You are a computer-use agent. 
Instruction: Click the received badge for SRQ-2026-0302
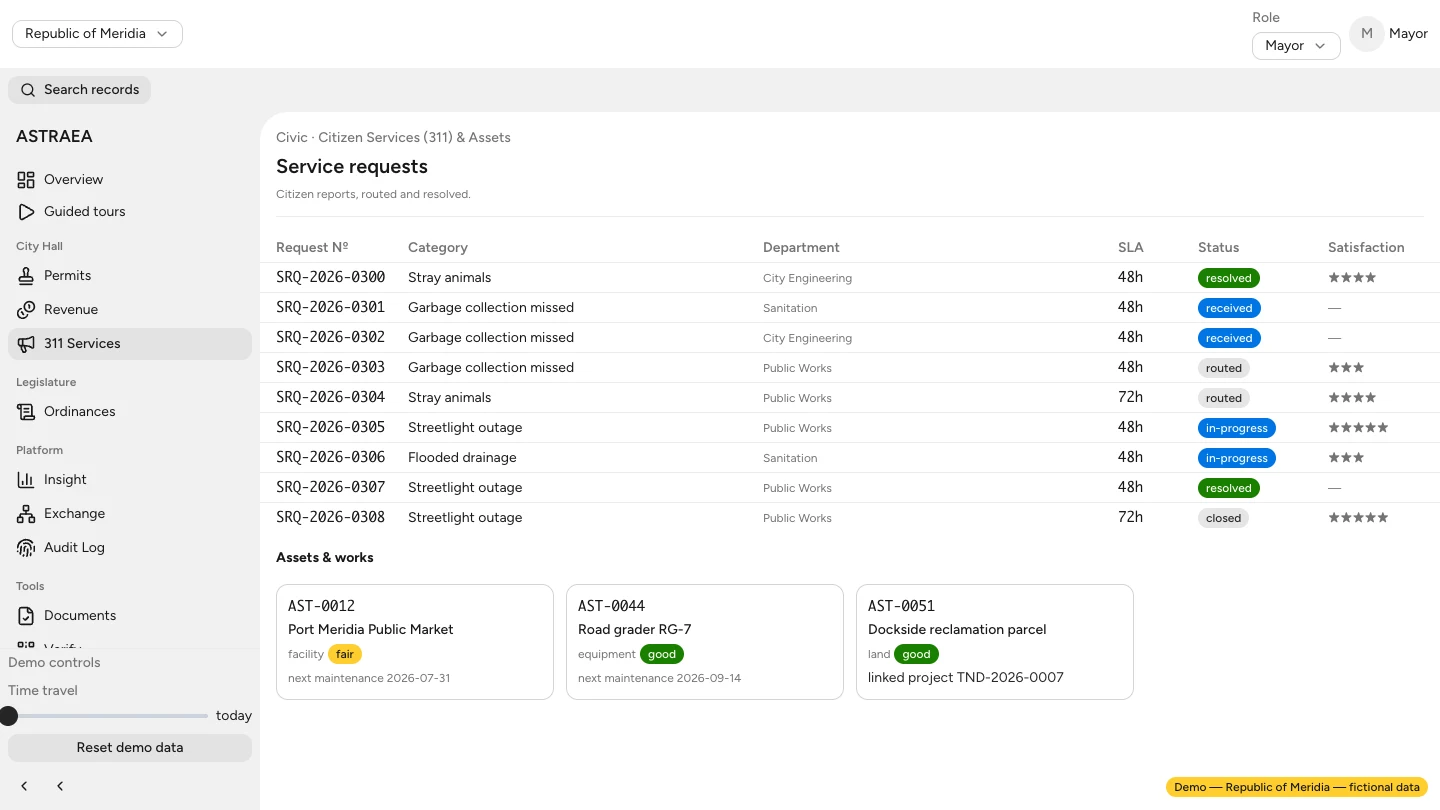(1229, 338)
